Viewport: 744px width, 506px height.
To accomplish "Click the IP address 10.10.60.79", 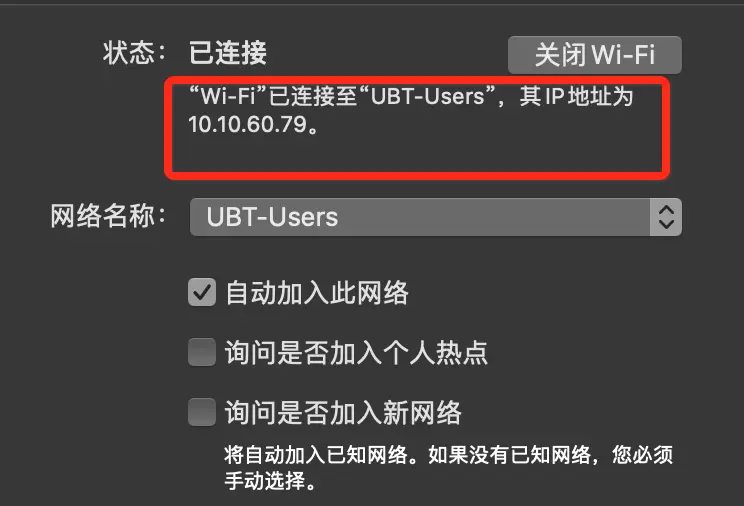I will tap(248, 125).
